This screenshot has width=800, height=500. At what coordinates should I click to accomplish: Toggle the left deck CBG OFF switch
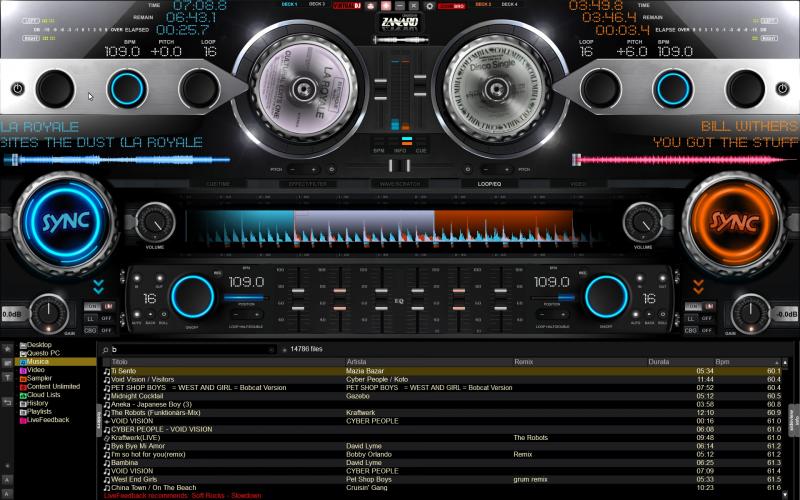pyautogui.click(x=106, y=330)
